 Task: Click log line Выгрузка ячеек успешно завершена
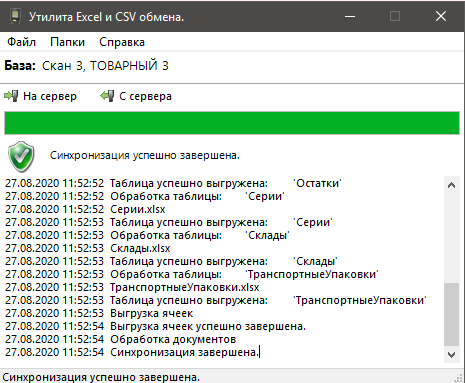click(x=155, y=326)
